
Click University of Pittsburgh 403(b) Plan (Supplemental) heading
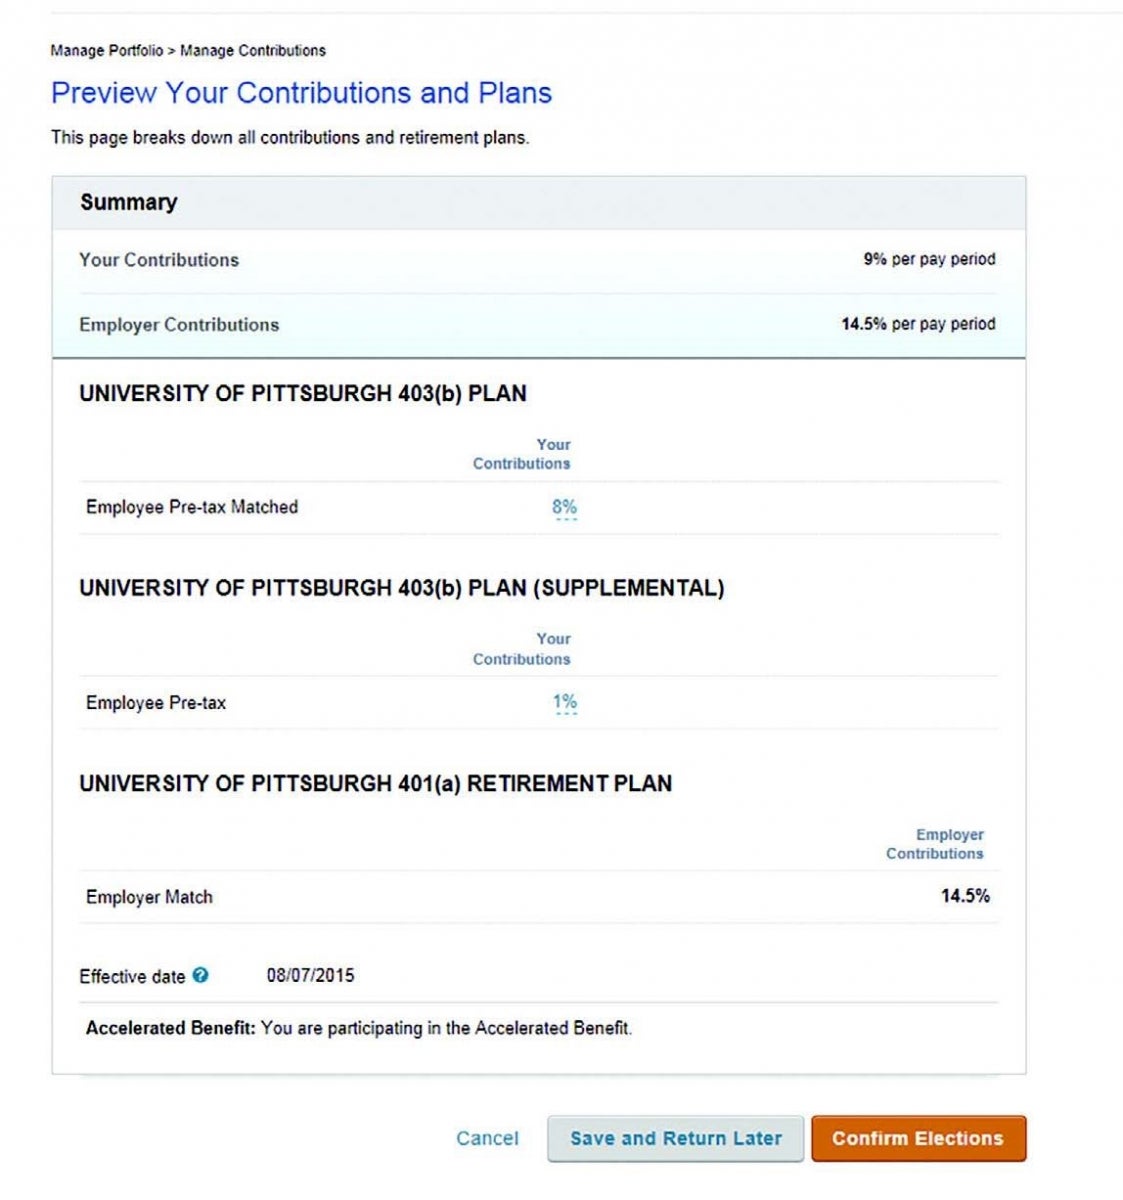coord(402,588)
